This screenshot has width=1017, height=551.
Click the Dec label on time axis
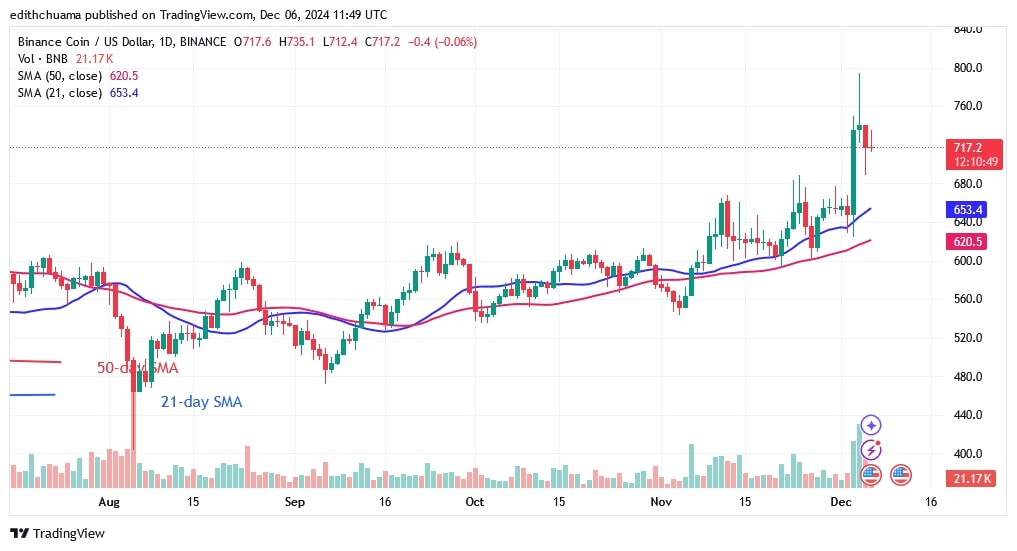click(841, 502)
